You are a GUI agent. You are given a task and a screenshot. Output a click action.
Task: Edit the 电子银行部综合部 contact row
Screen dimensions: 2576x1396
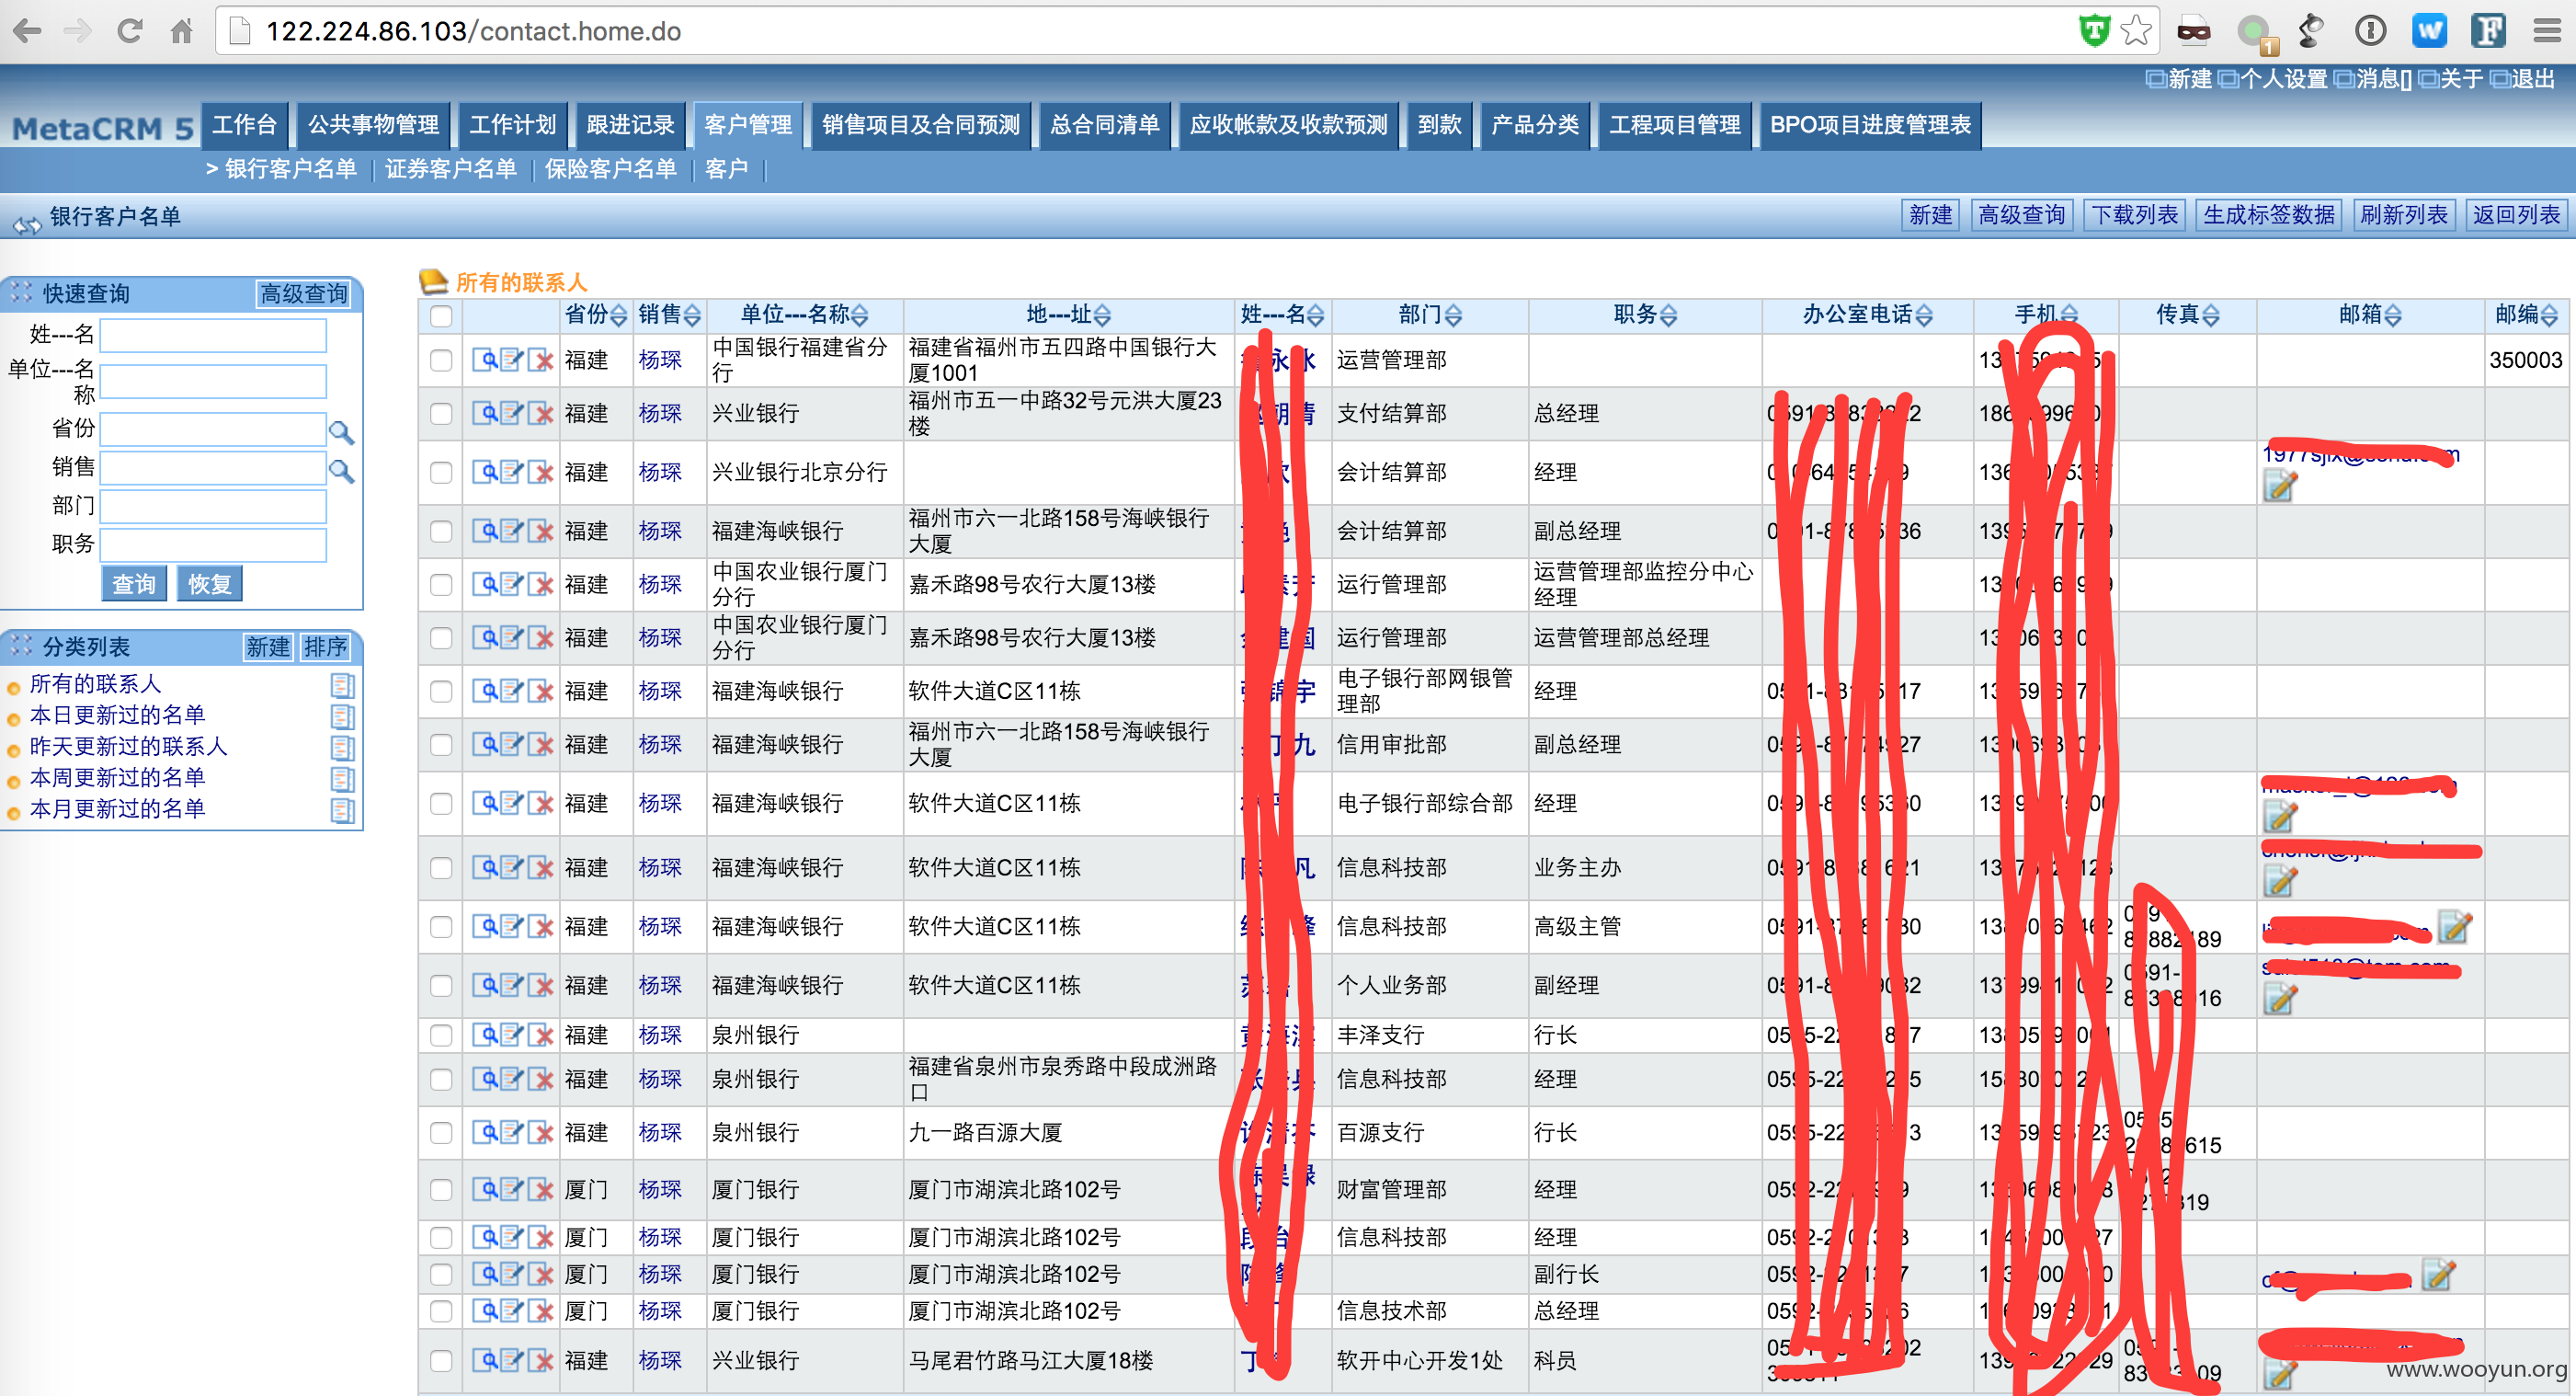[x=512, y=803]
